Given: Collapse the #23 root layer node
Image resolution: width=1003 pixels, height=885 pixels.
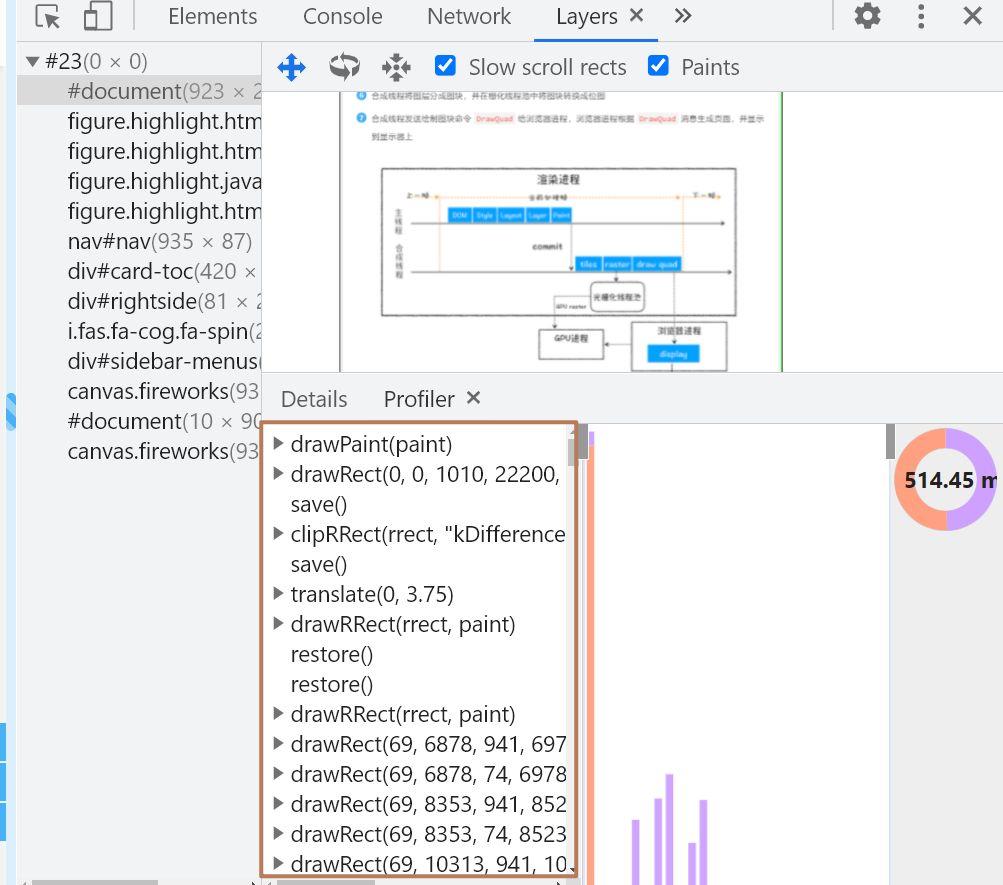Looking at the screenshot, I should 32,62.
